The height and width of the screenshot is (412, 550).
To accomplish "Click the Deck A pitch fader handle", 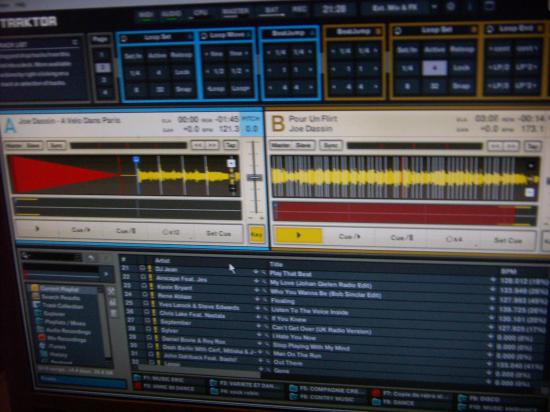I will click(x=254, y=178).
